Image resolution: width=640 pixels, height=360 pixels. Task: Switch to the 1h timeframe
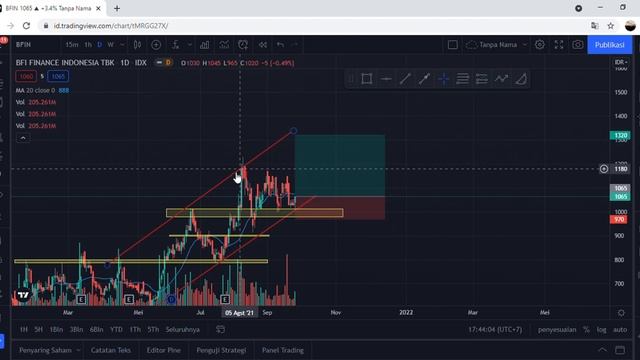(x=88, y=45)
